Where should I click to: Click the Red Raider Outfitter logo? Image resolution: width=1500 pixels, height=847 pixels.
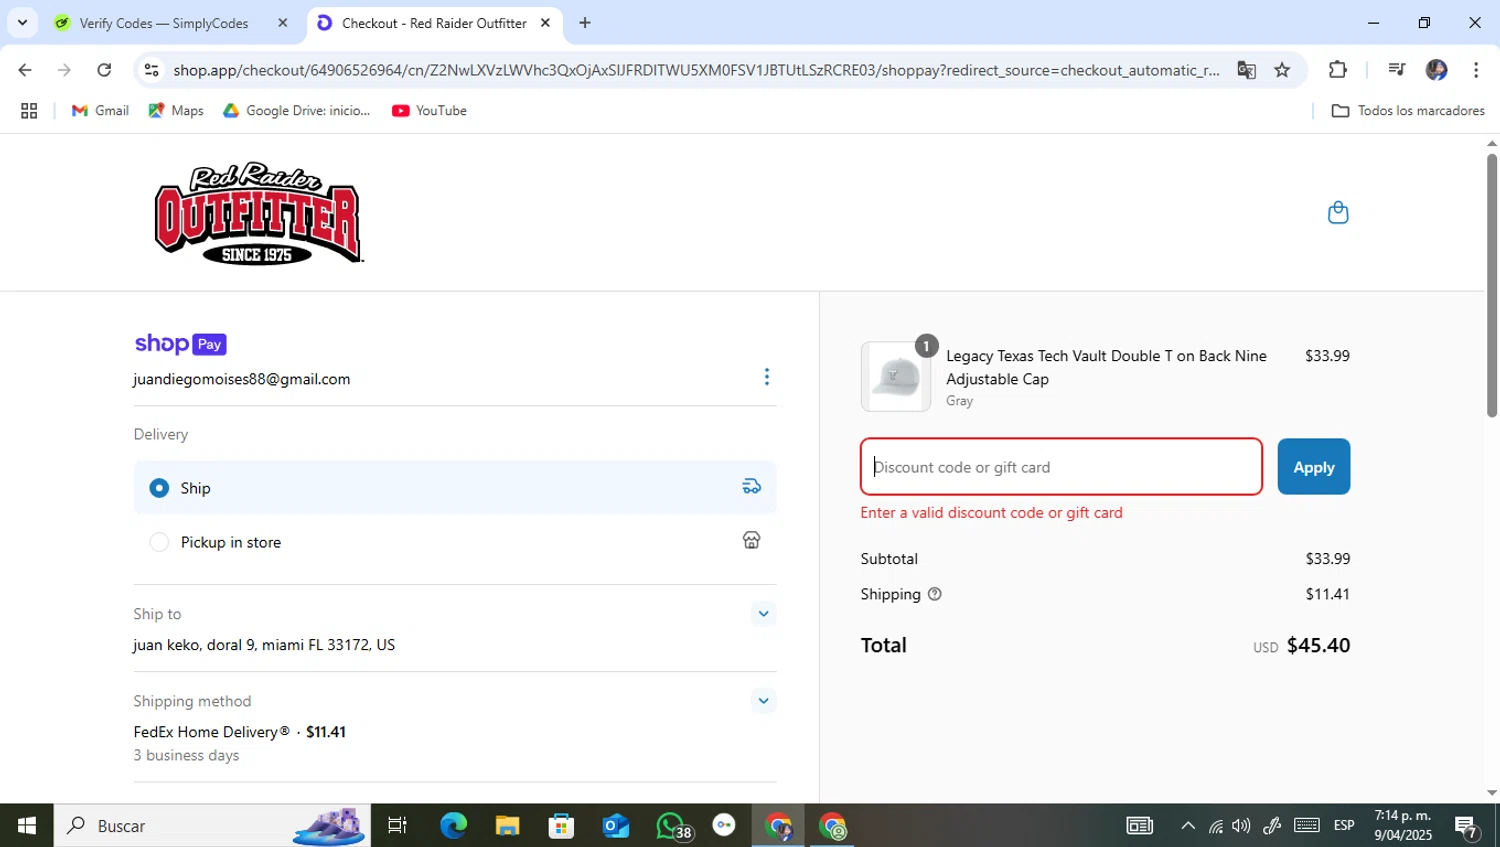coord(259,213)
